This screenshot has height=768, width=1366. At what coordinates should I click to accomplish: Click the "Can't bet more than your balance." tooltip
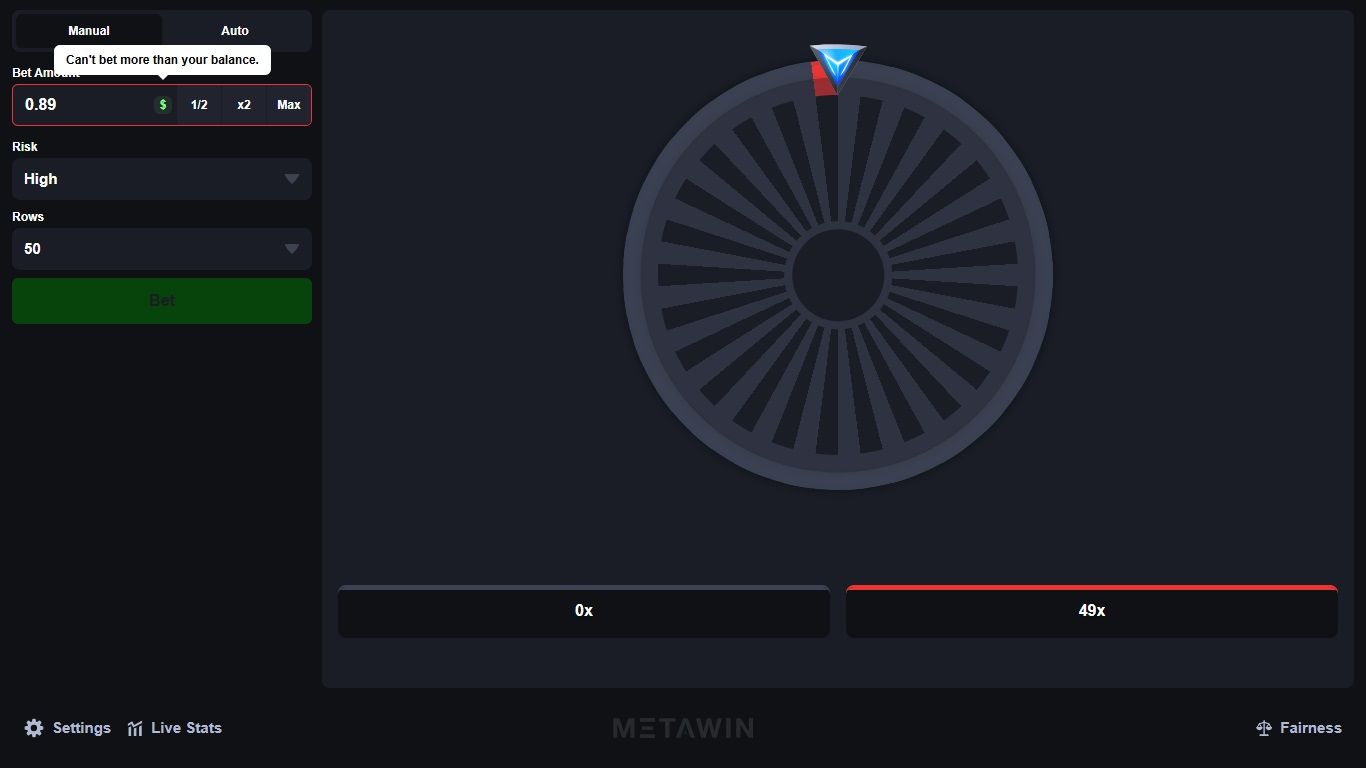pyautogui.click(x=162, y=60)
